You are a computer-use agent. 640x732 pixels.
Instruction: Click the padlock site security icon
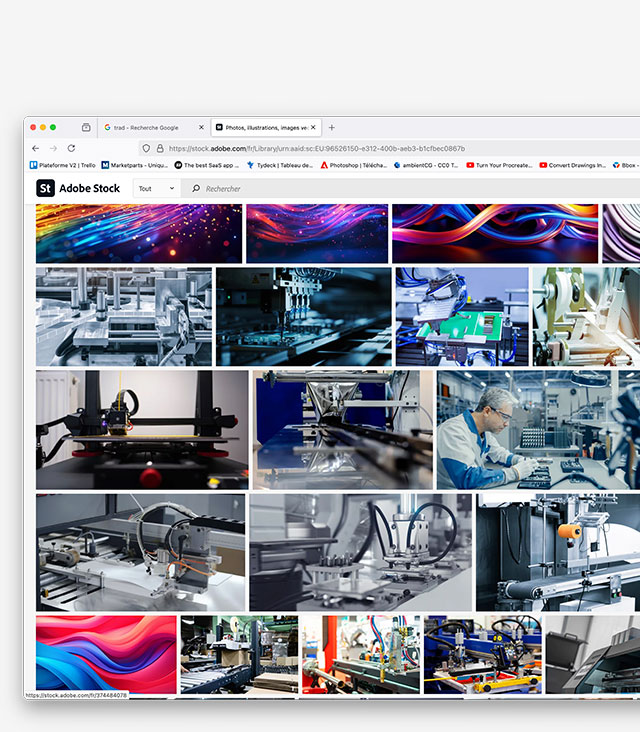point(160,148)
